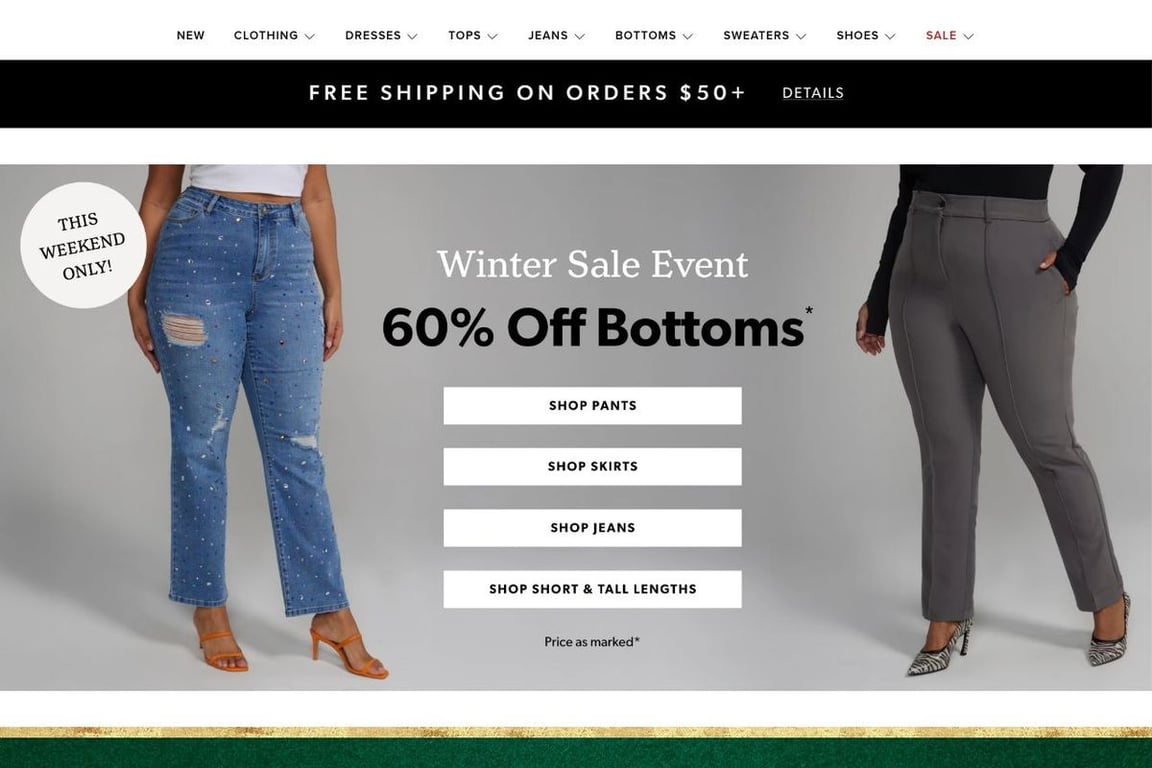Expand the Sale dropdown chevron
The image size is (1152, 768).
pyautogui.click(x=968, y=36)
